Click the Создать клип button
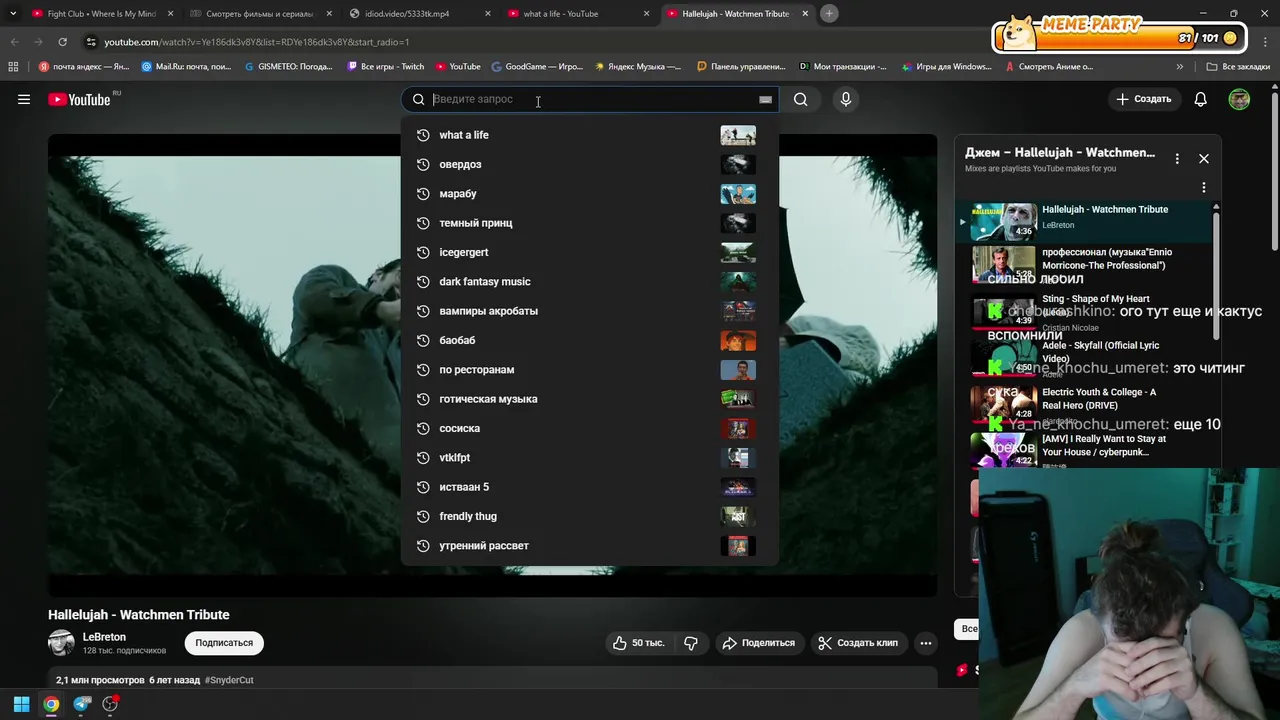Viewport: 1280px width, 720px height. (x=858, y=643)
